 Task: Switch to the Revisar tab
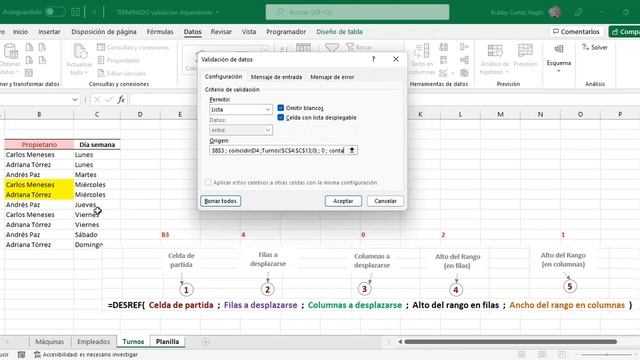(x=221, y=31)
